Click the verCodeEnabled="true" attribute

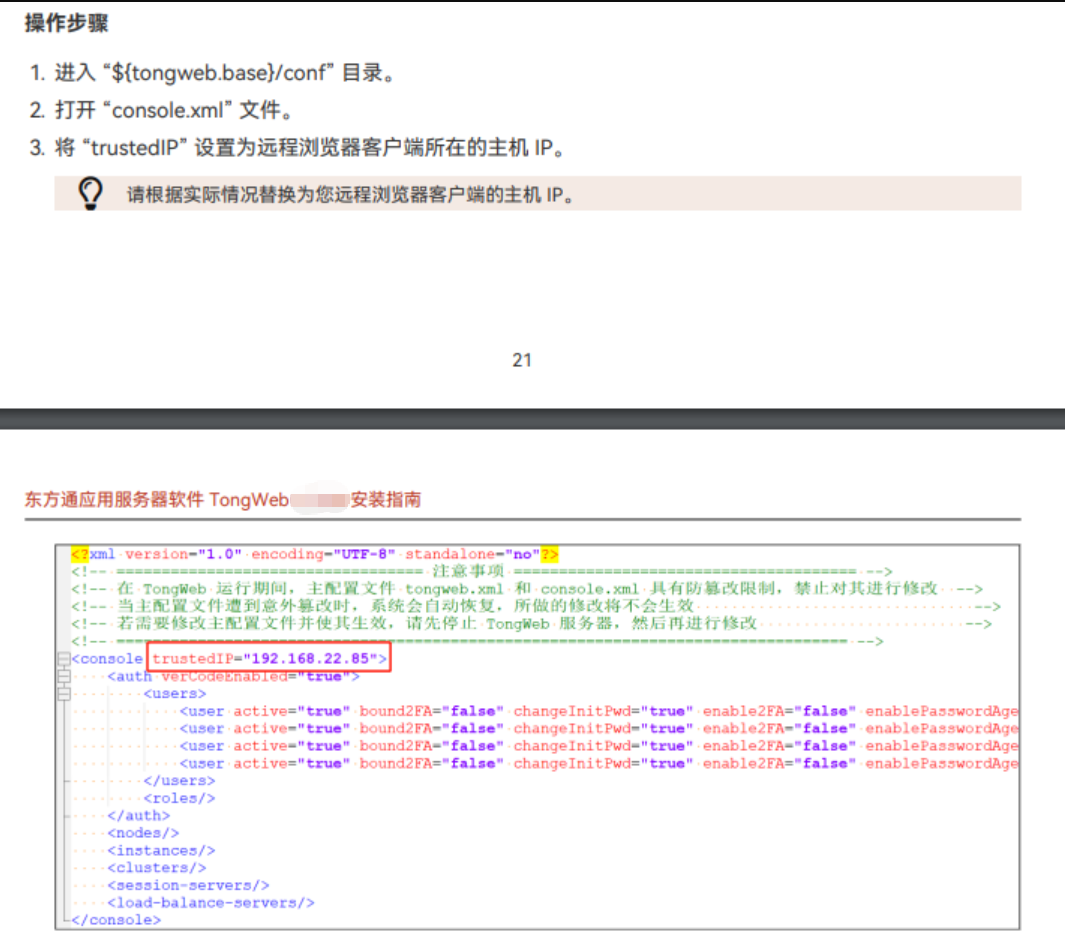click(256, 676)
